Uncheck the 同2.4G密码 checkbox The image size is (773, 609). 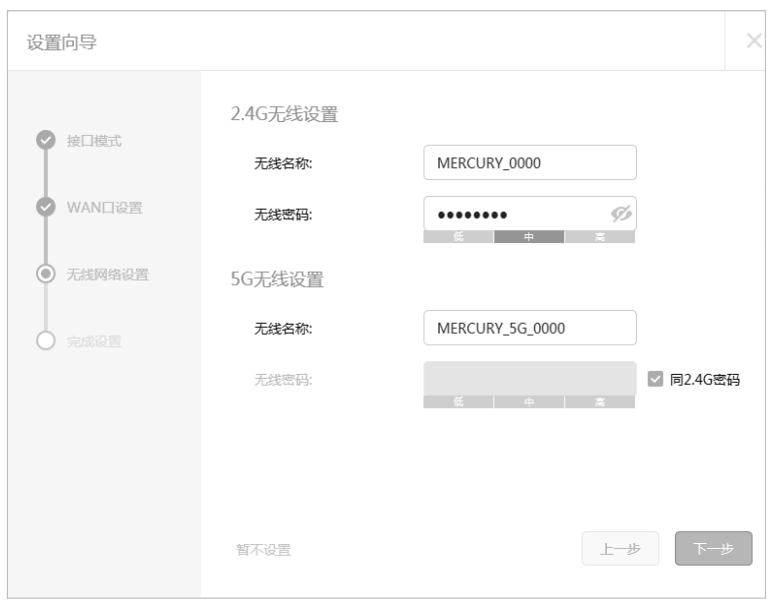coord(655,379)
